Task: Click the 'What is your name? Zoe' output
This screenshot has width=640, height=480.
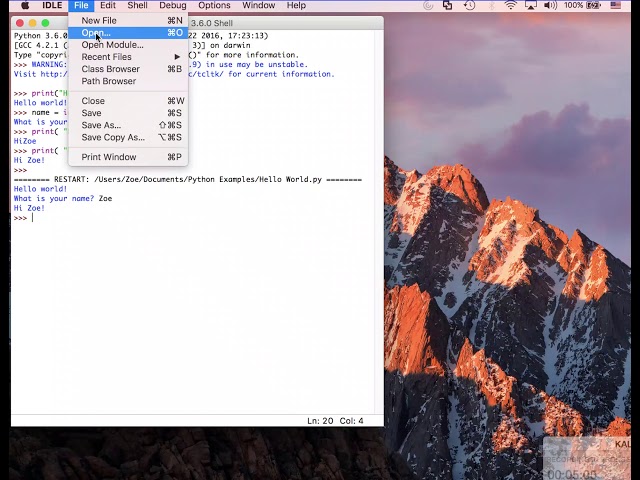Action: [63, 199]
